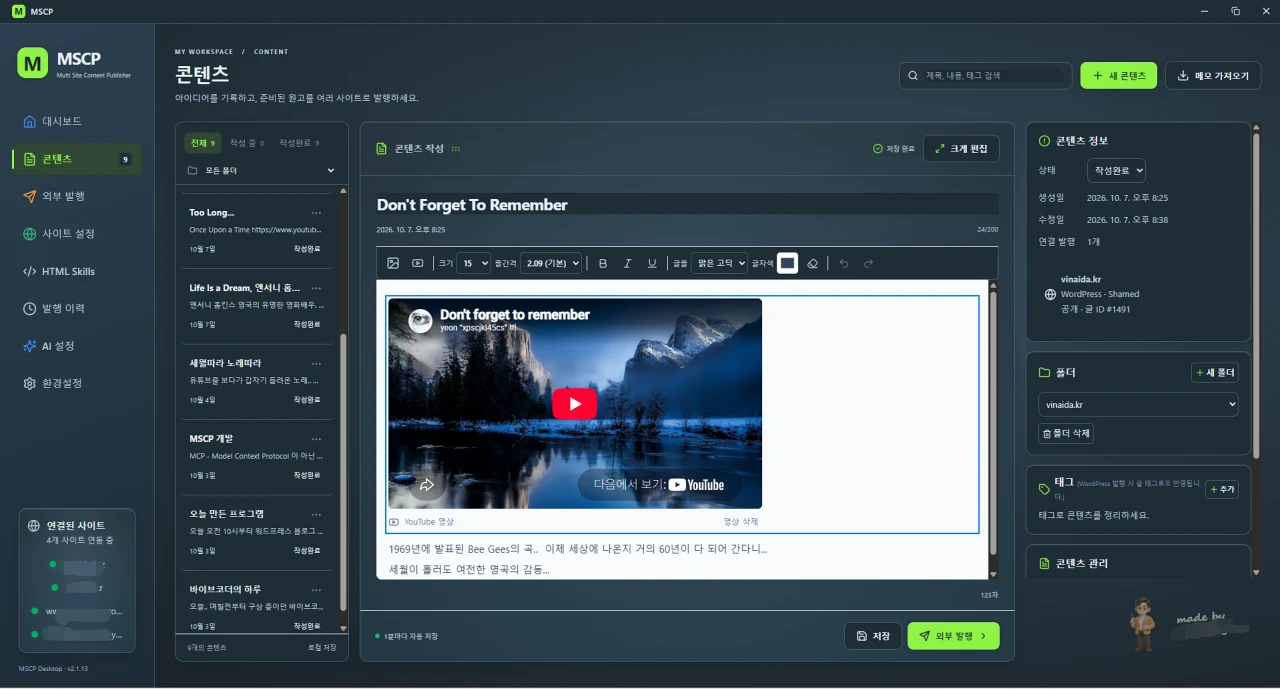Screen dimensions: 1280x689
Task: Open the font color swatch (글자색)
Action: (787, 263)
